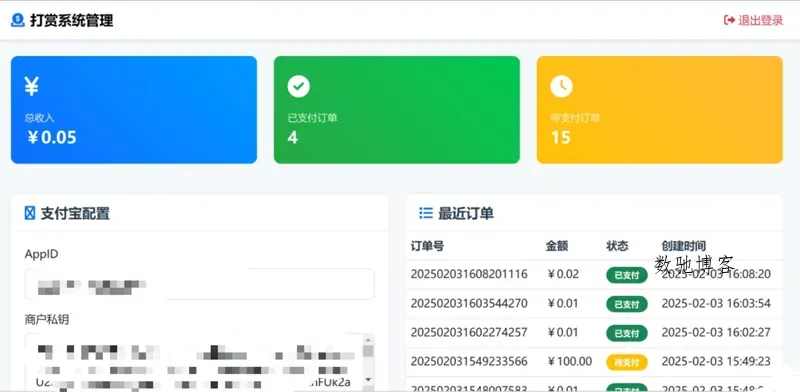
Task: Select order number 202502031602274257
Action: pyautogui.click(x=469, y=333)
